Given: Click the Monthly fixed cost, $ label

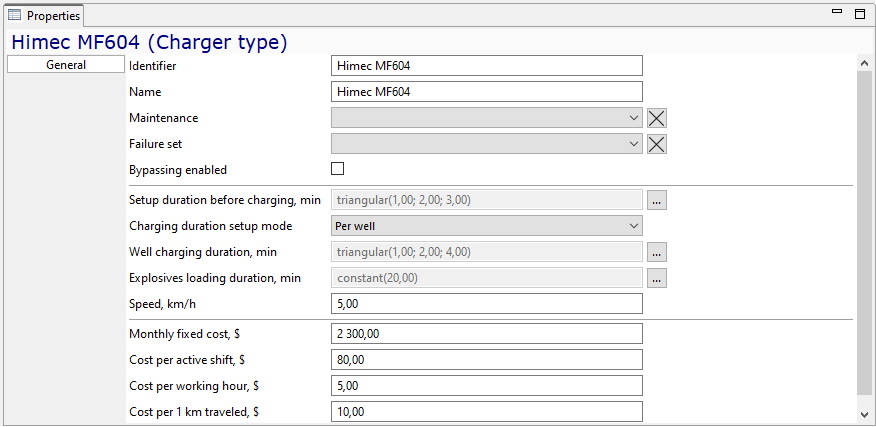Looking at the screenshot, I should click(x=184, y=334).
